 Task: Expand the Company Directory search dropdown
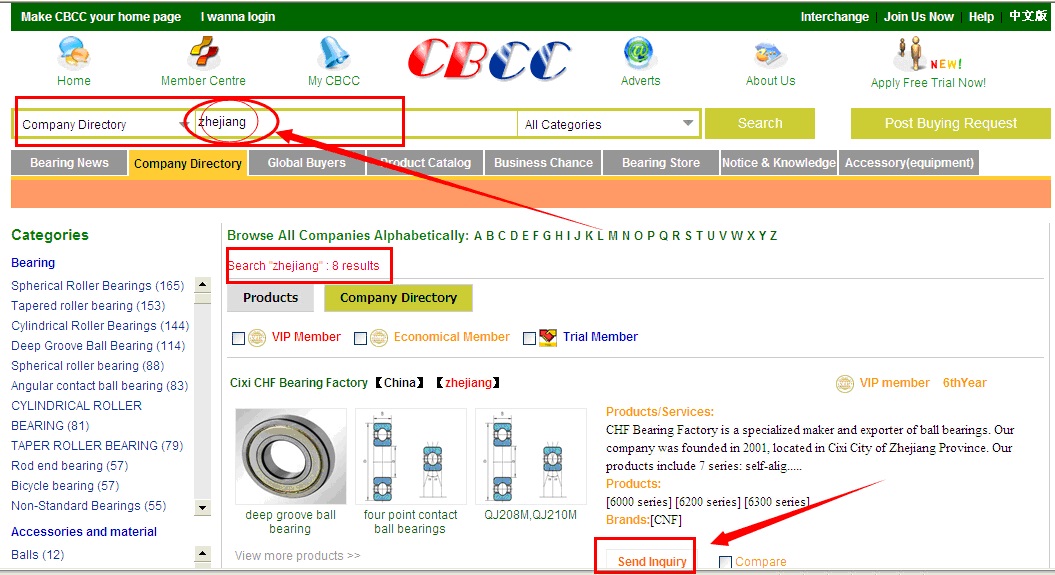184,124
